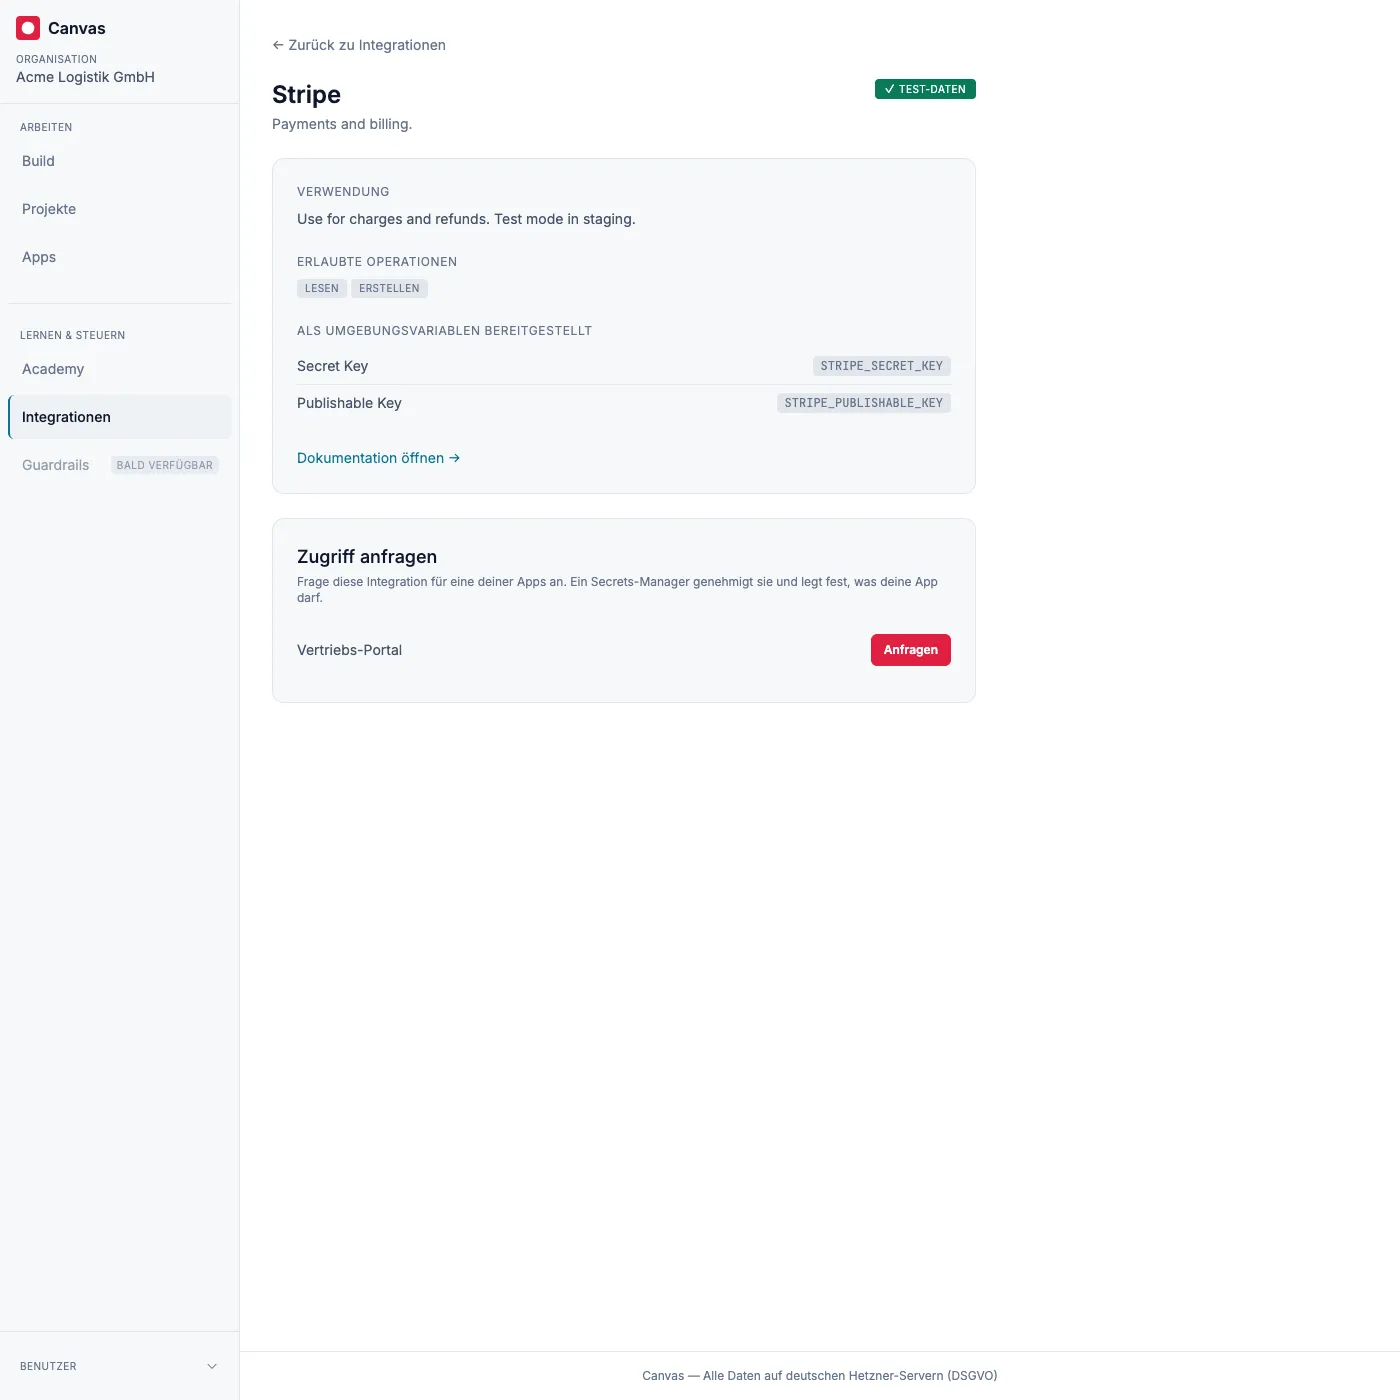The image size is (1400, 1400).
Task: Open the Dokumentation öffnen link
Action: (x=378, y=458)
